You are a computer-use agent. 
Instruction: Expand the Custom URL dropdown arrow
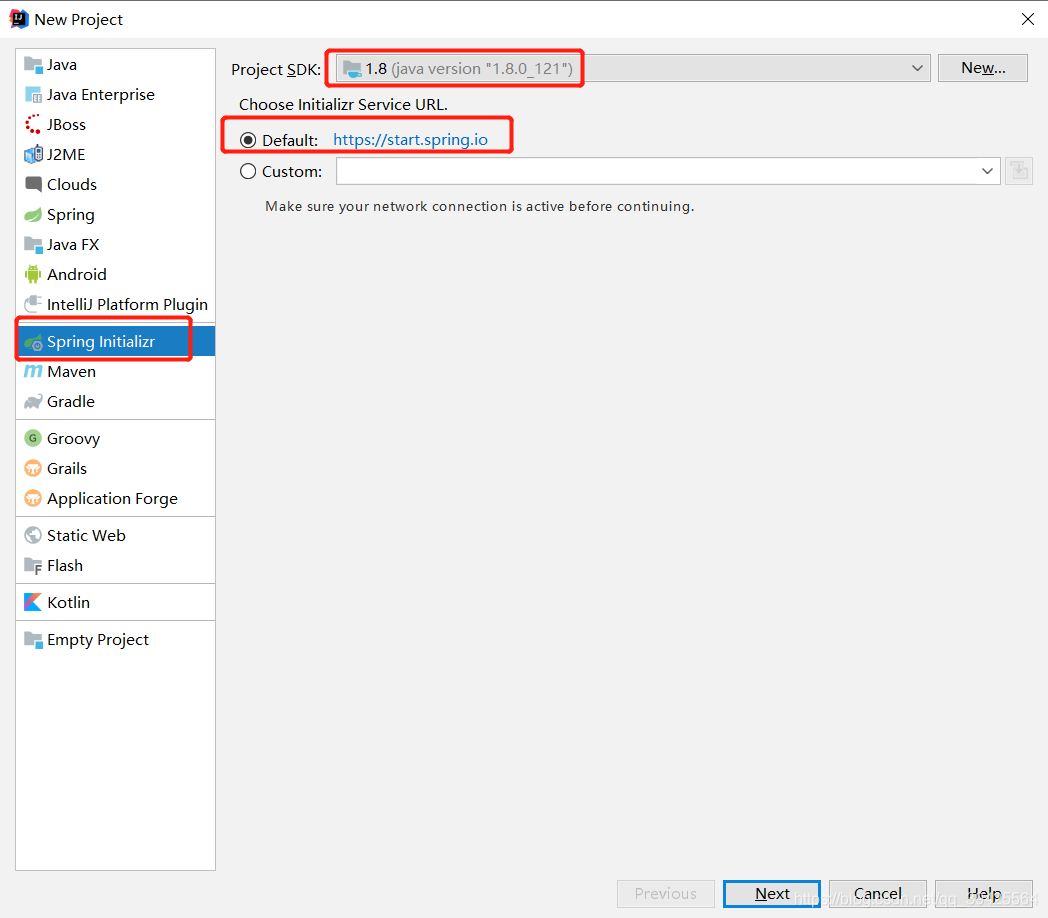click(x=987, y=171)
